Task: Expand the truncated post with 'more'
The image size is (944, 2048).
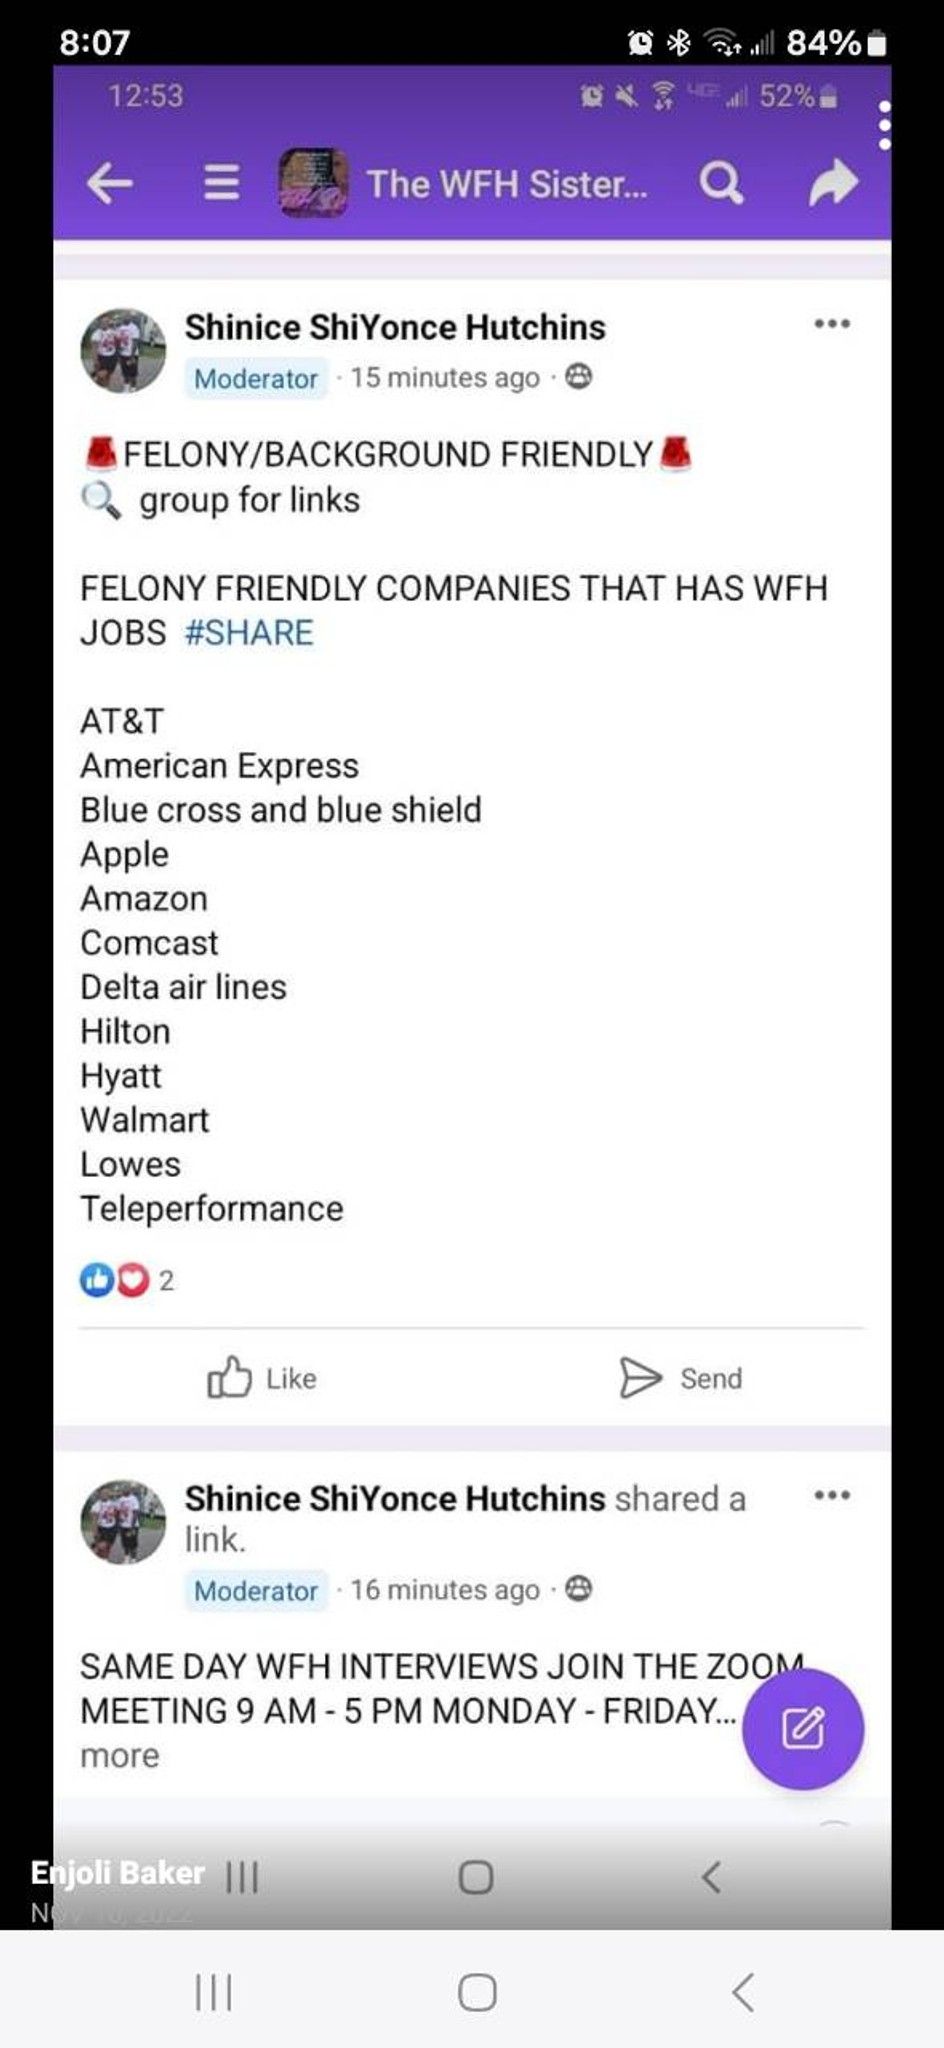Action: [120, 1756]
